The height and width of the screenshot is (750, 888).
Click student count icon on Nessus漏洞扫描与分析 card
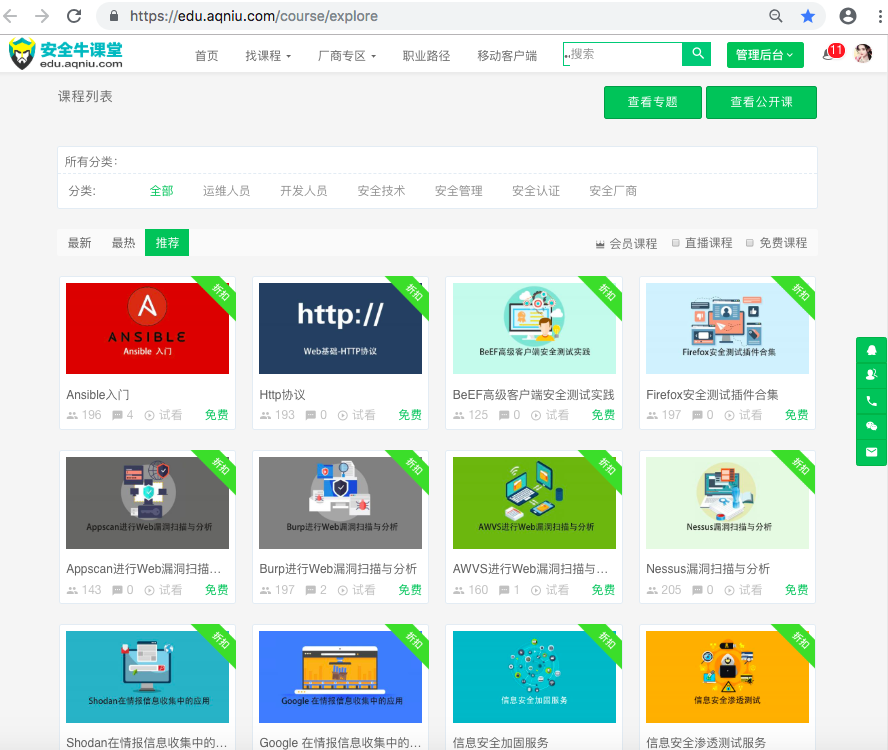click(x=652, y=590)
